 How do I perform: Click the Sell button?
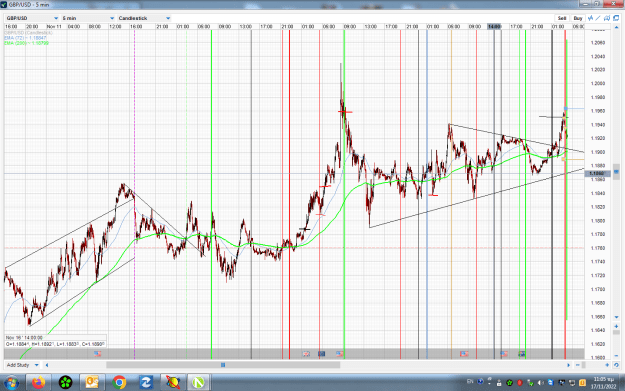point(562,18)
